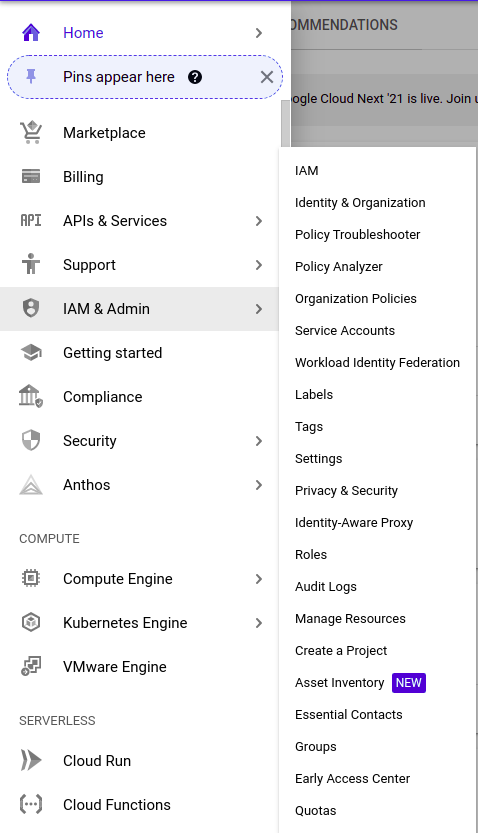The width and height of the screenshot is (478, 833).
Task: Expand the Compute Engine submenu chevron
Action: [x=259, y=579]
